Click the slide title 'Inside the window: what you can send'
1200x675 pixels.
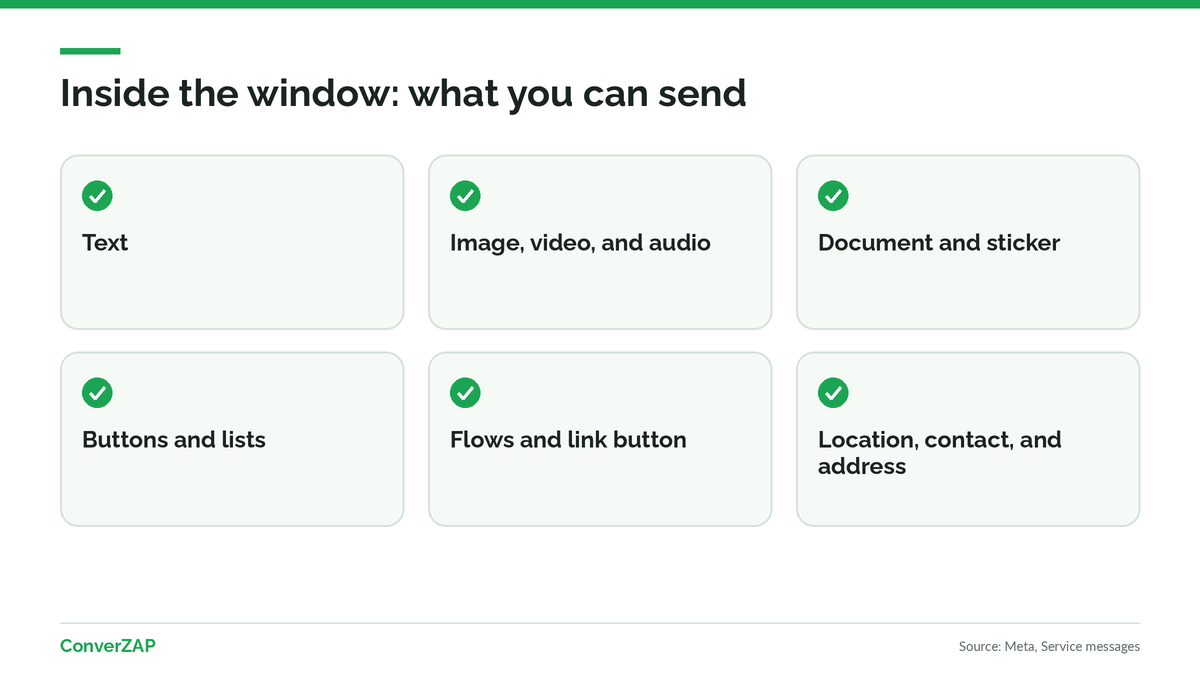403,93
